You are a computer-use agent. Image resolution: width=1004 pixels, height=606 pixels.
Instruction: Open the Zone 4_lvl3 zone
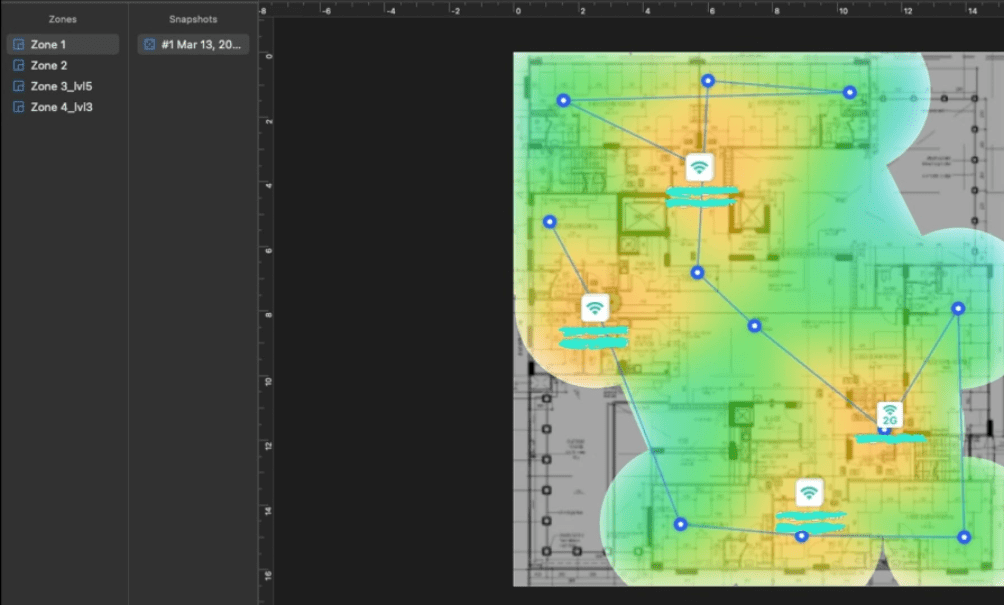pos(63,107)
